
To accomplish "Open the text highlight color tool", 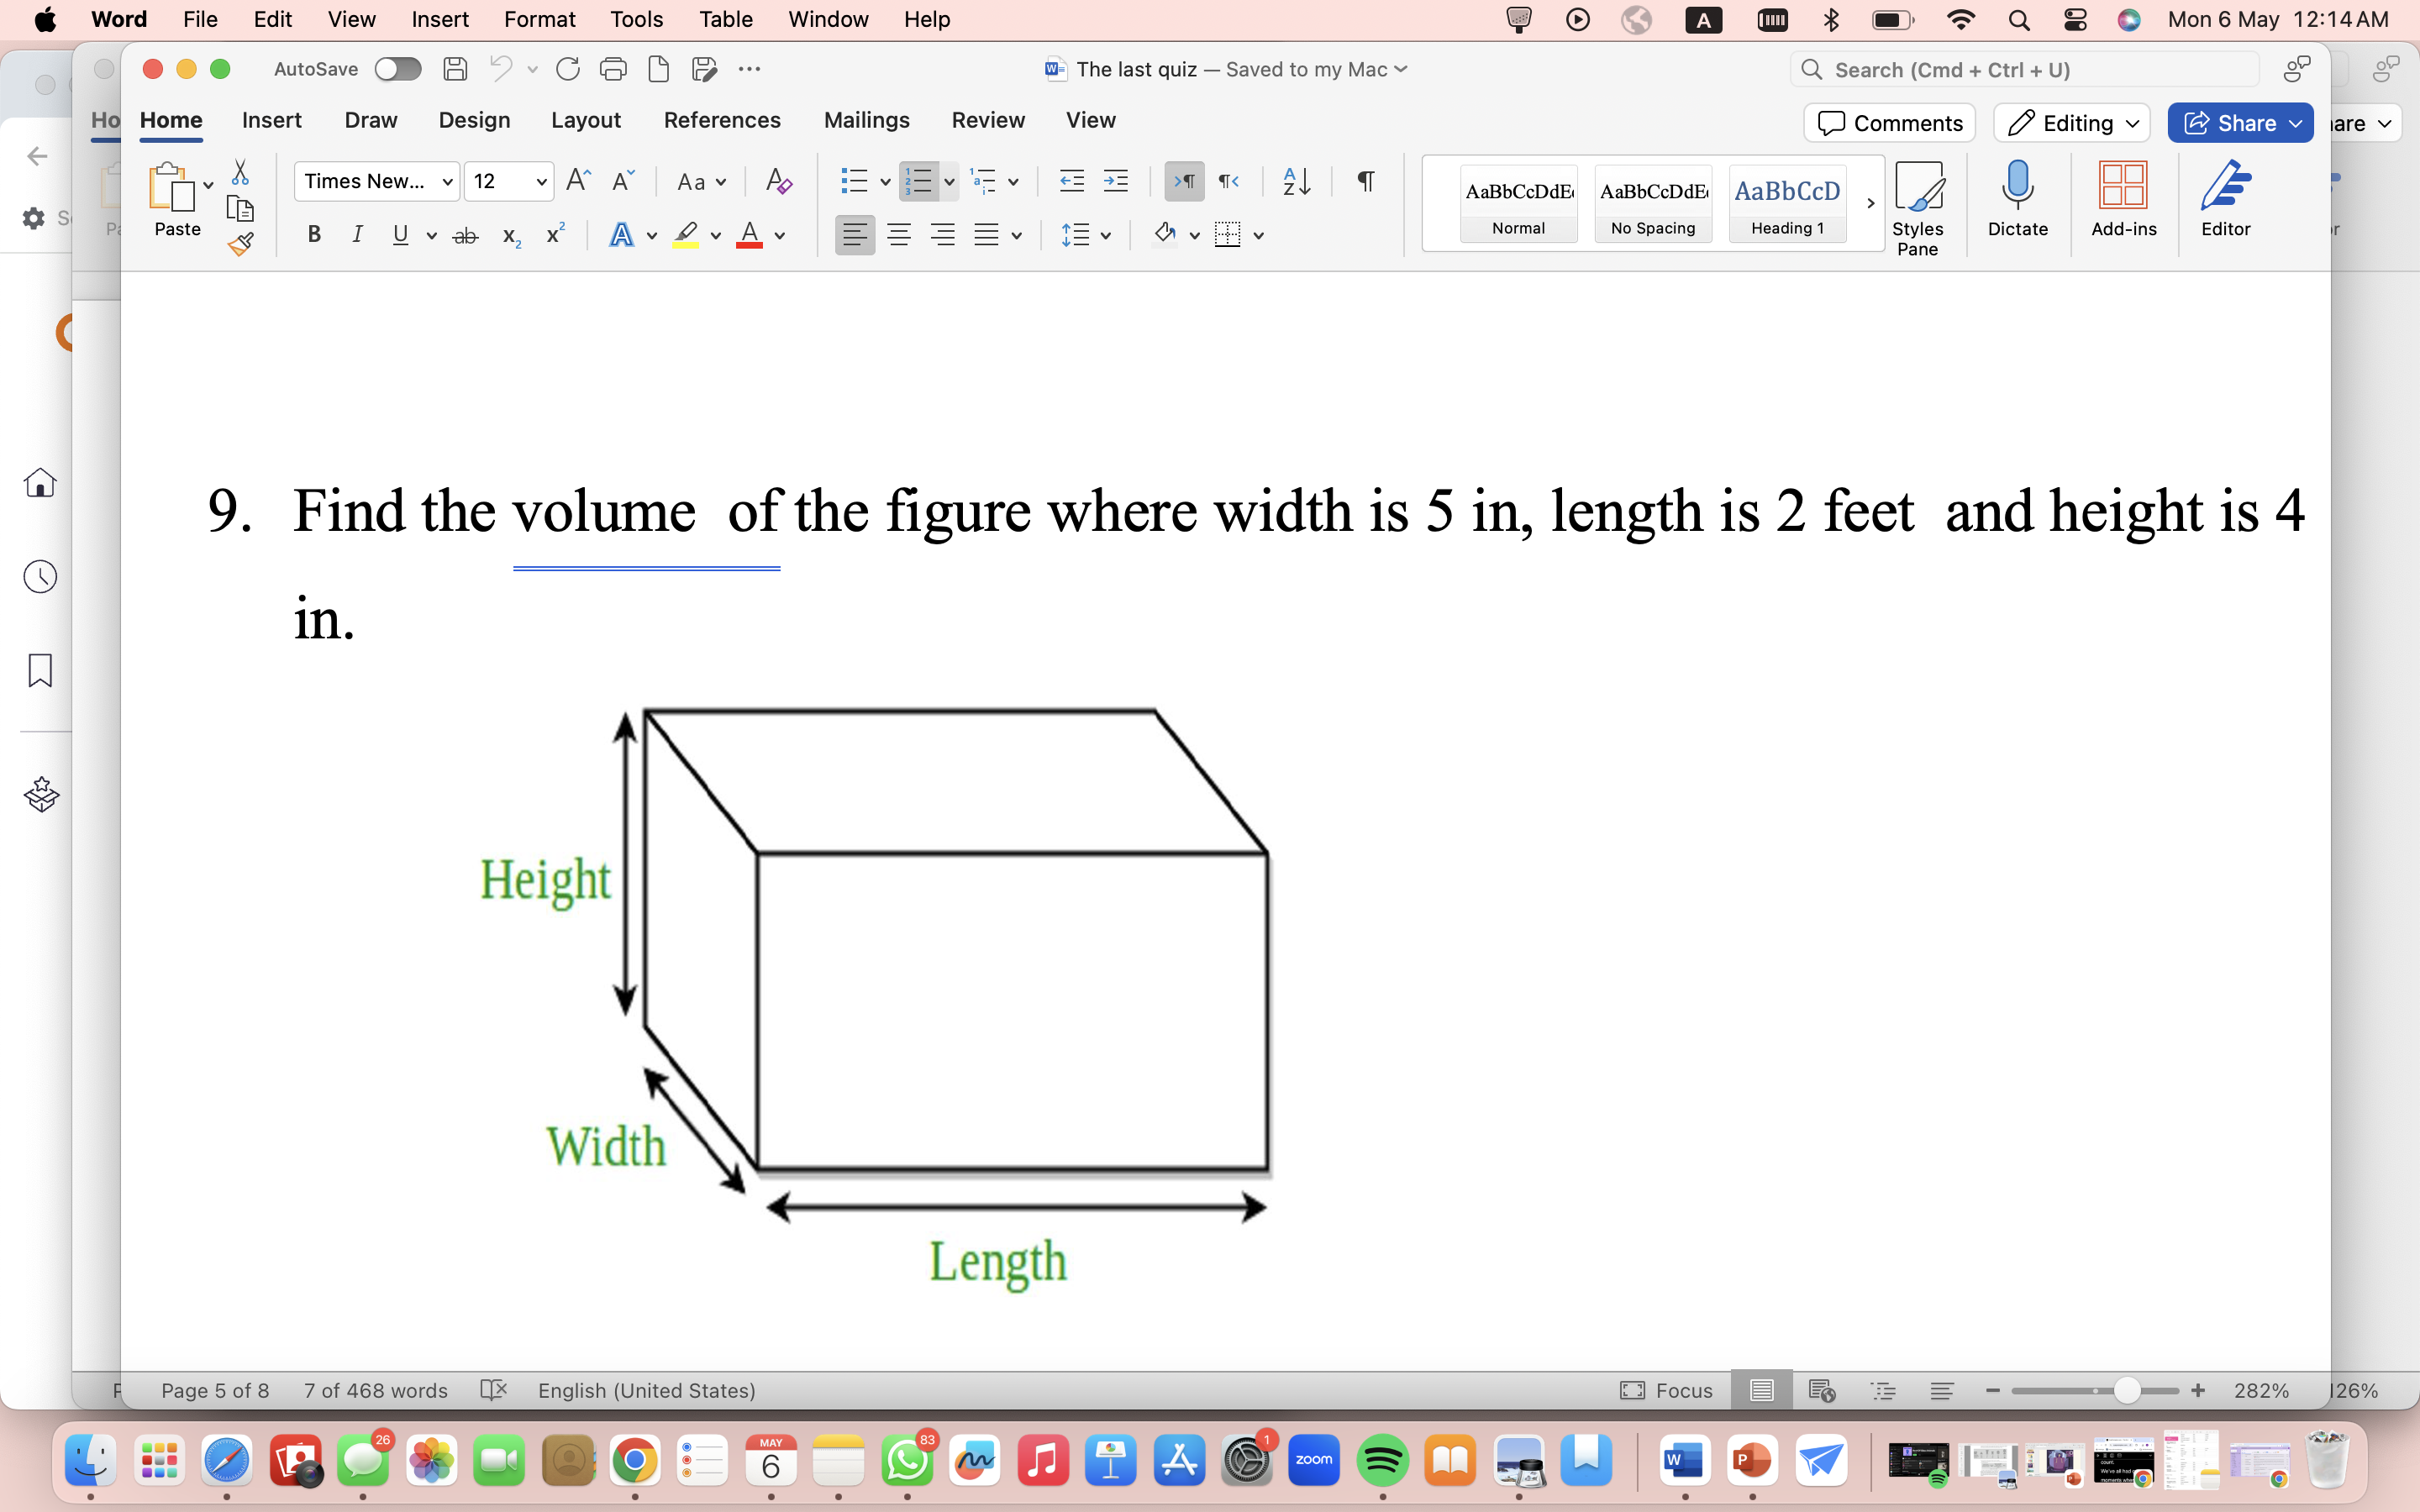I will [687, 234].
